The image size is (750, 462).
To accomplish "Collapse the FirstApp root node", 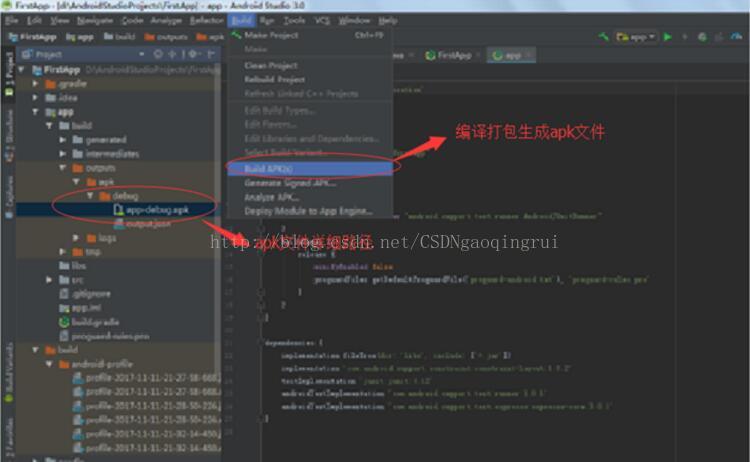I will [21, 70].
